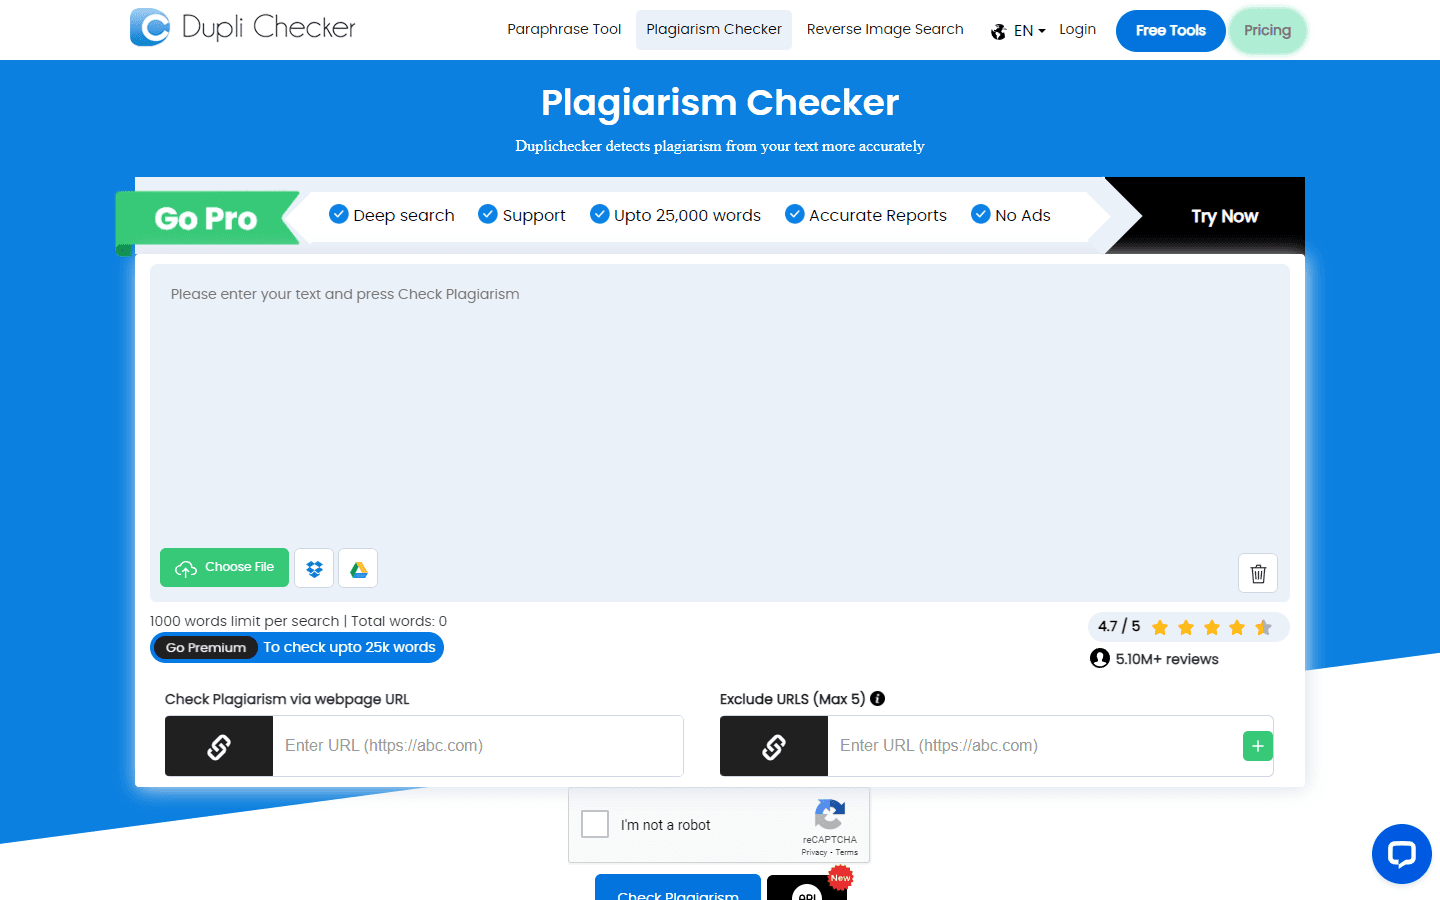This screenshot has width=1440, height=900.
Task: Open the live chat bubble
Action: (1402, 854)
